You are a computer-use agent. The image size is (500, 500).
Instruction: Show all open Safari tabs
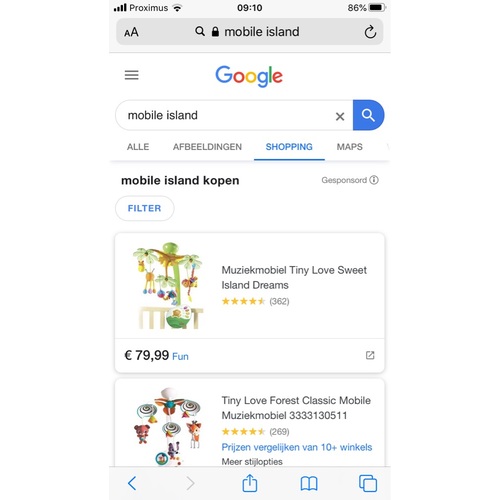tap(368, 483)
